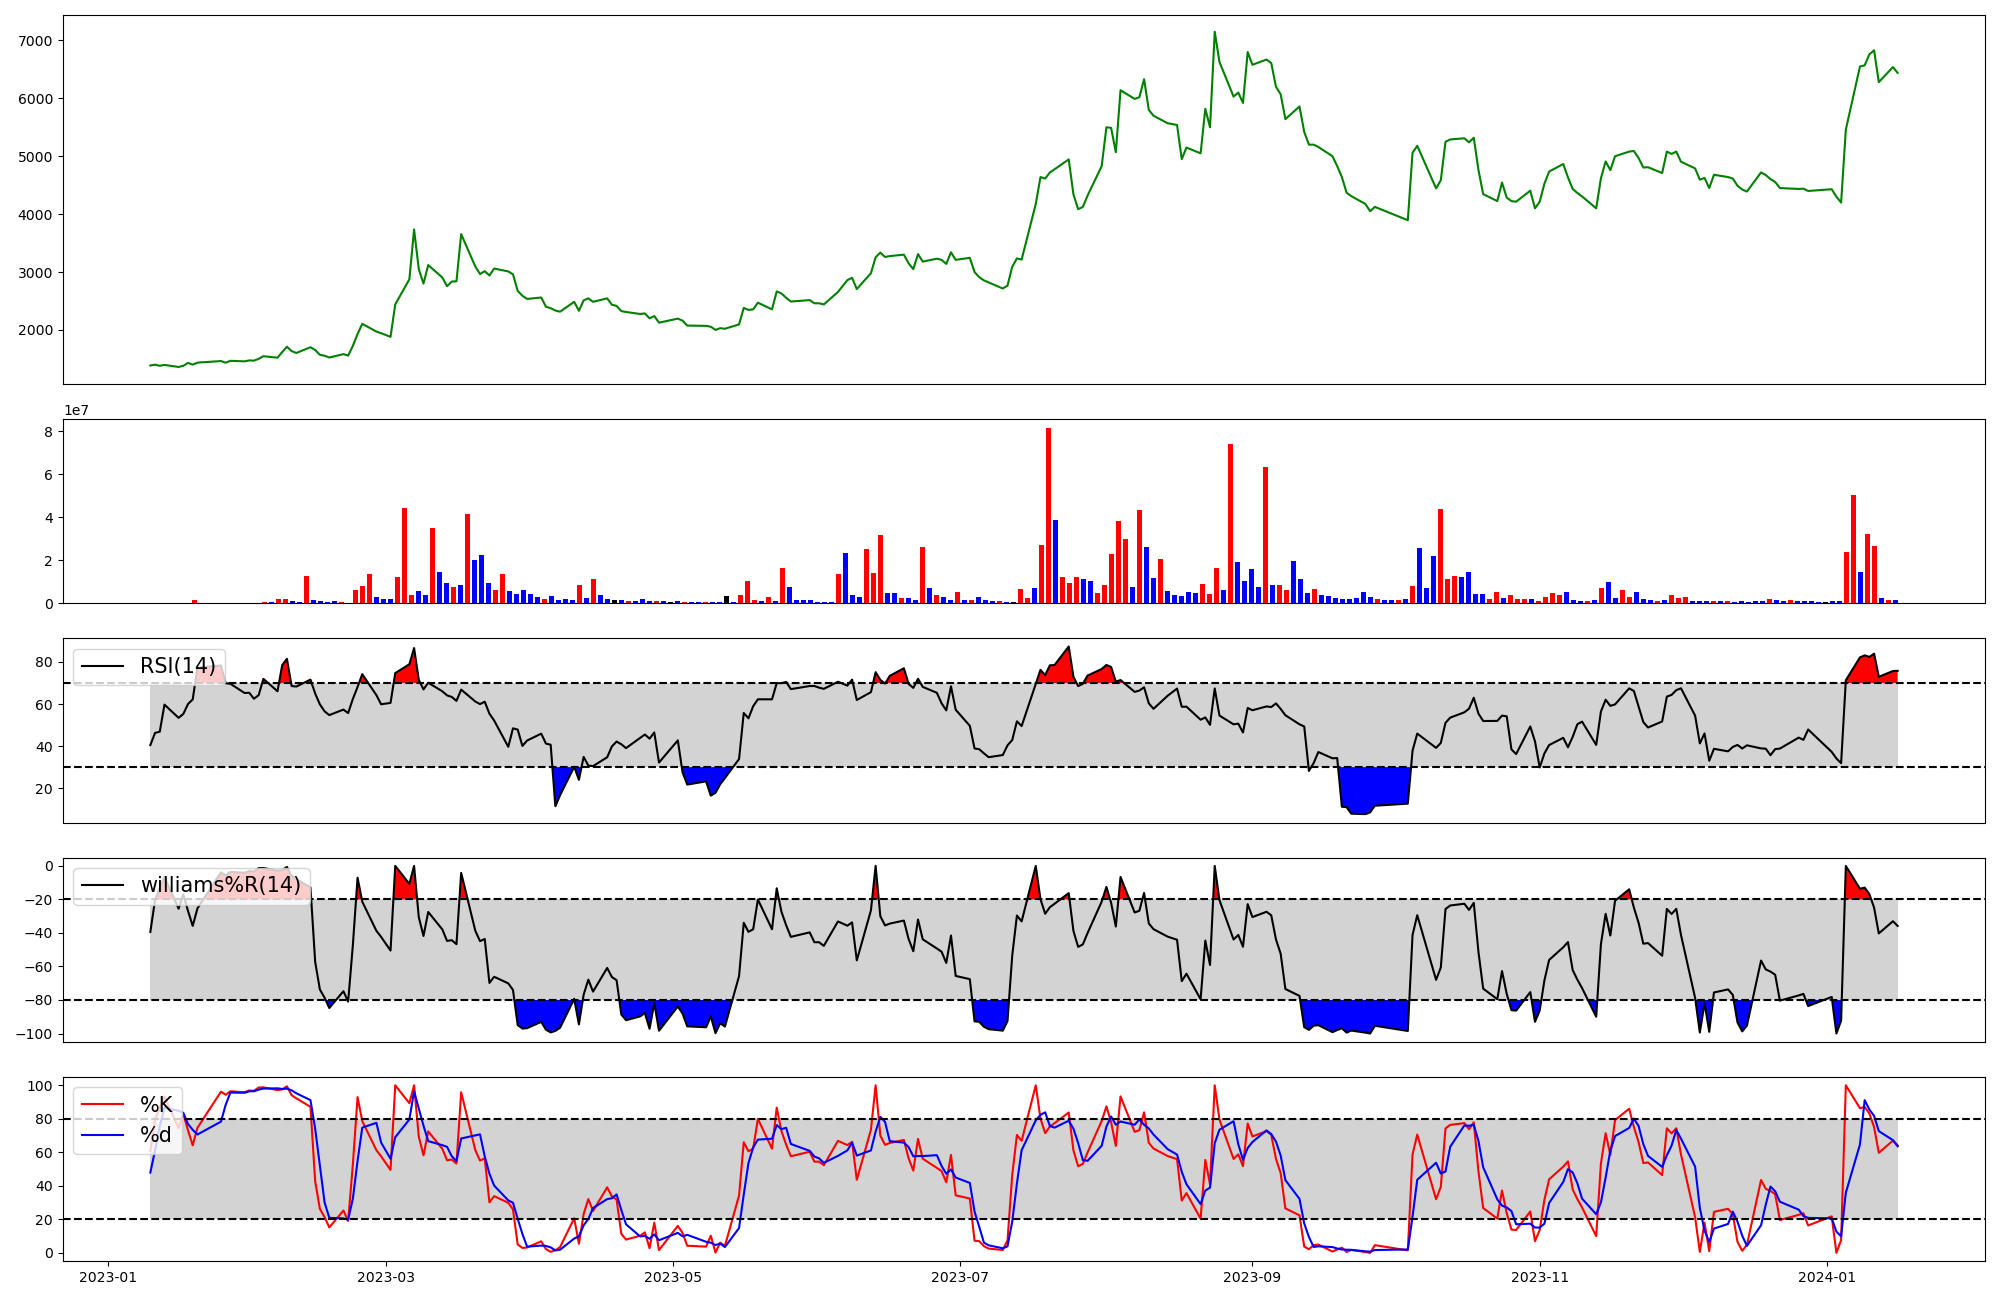Click the red overbought RSI area in January 2024

[x=1865, y=671]
